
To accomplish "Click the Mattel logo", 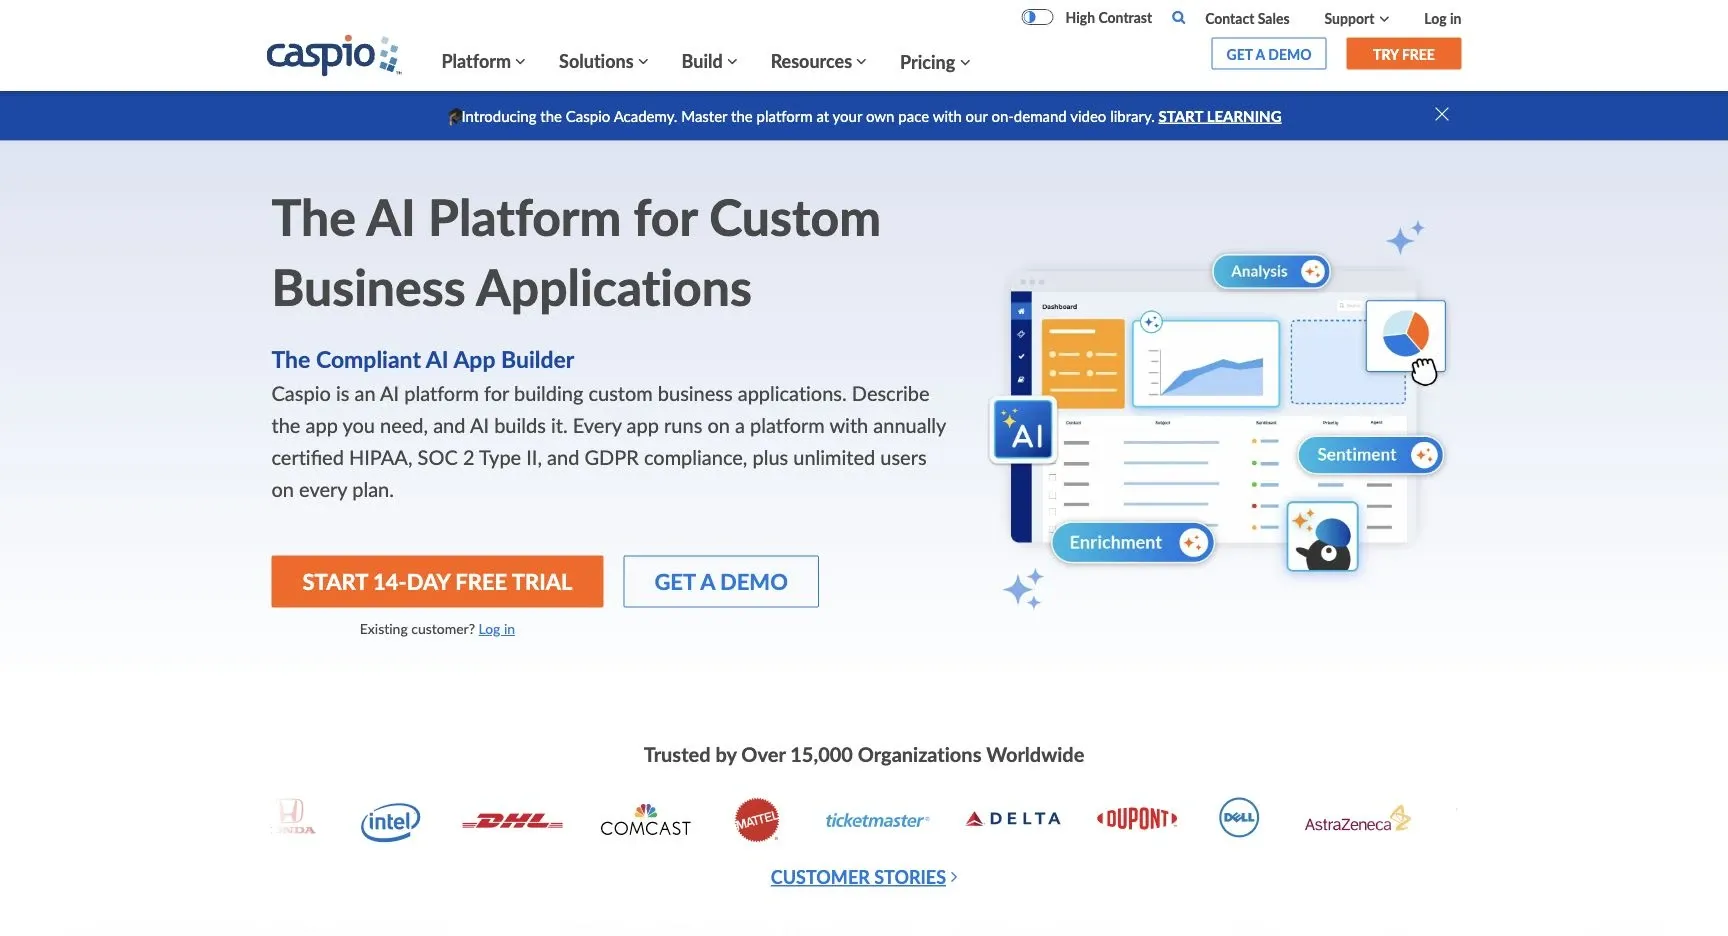I will (757, 820).
